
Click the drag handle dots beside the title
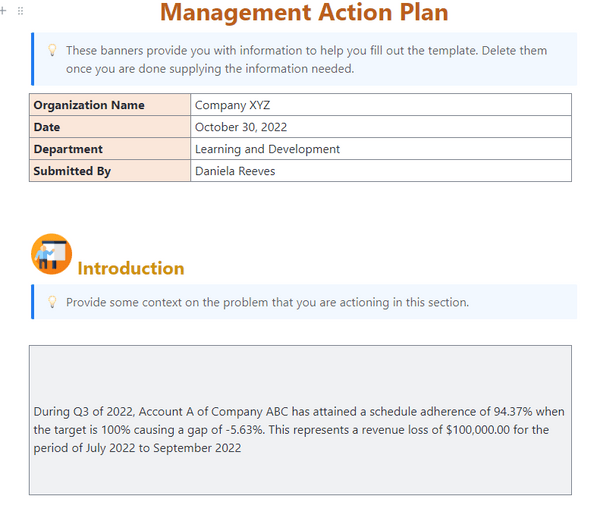pos(21,9)
